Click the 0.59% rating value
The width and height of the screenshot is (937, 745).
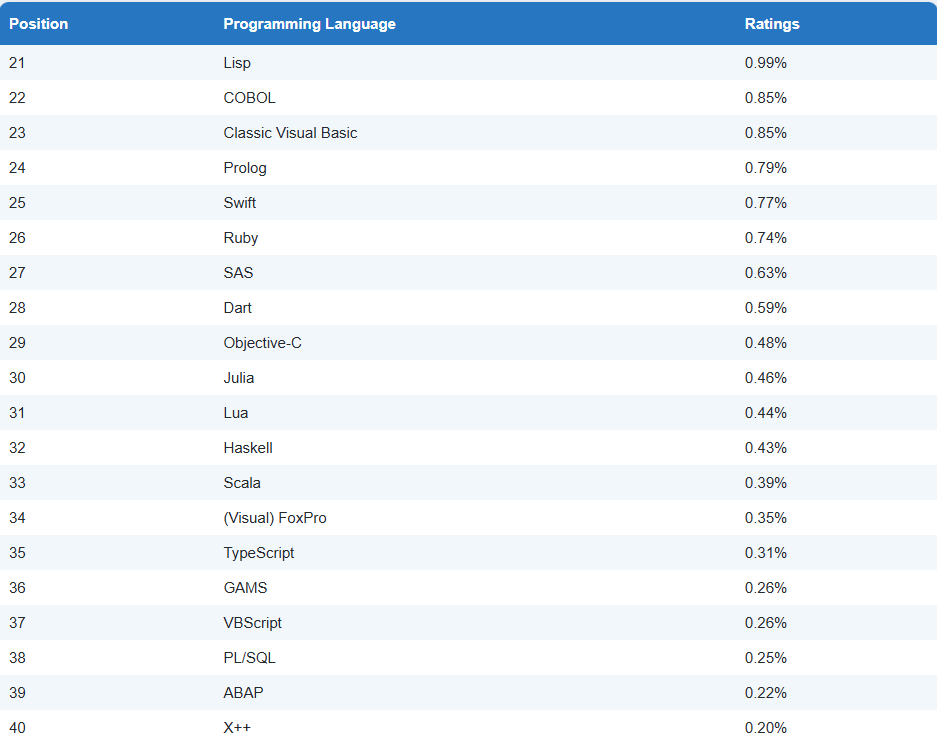(765, 308)
